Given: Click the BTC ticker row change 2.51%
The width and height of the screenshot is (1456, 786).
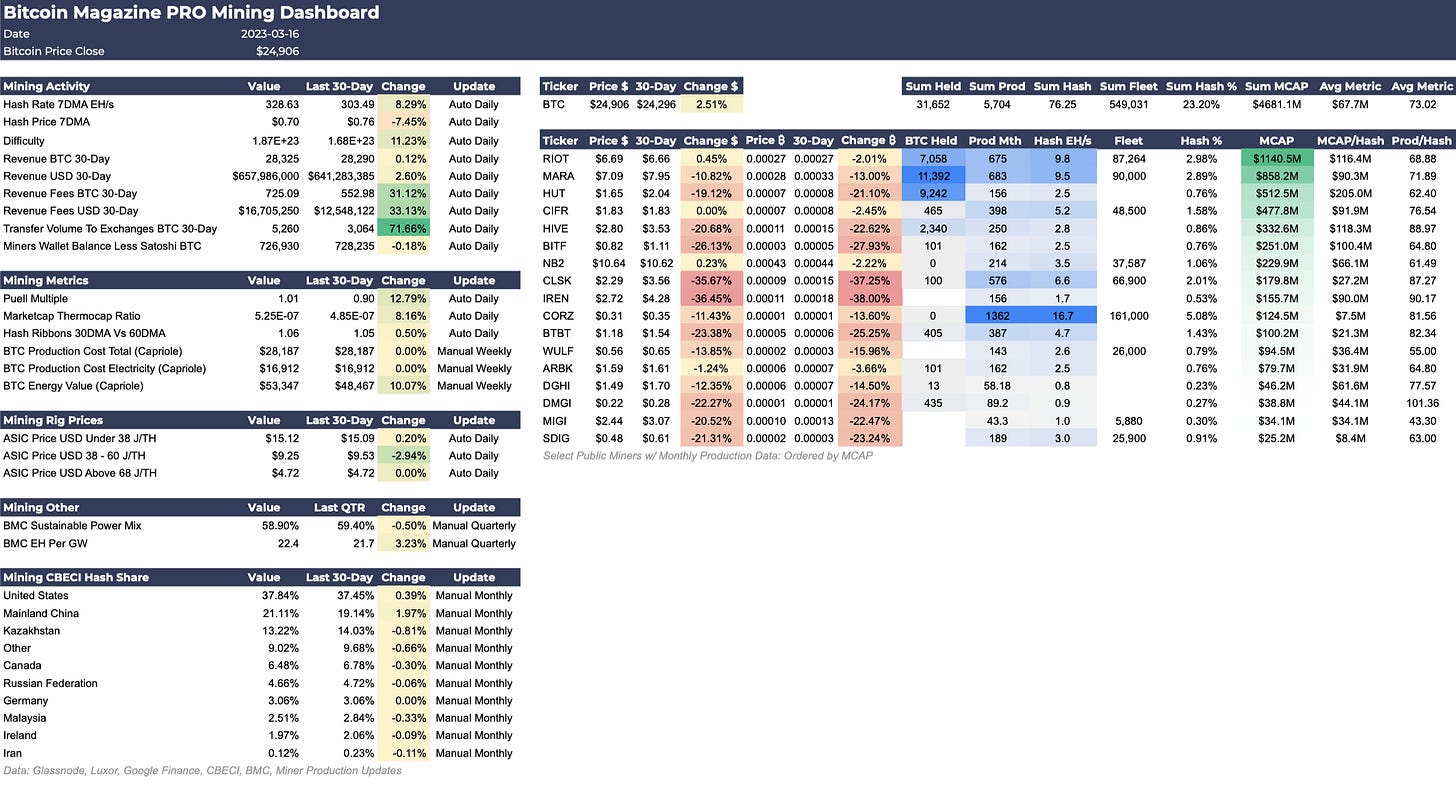Looking at the screenshot, I should pyautogui.click(x=712, y=104).
